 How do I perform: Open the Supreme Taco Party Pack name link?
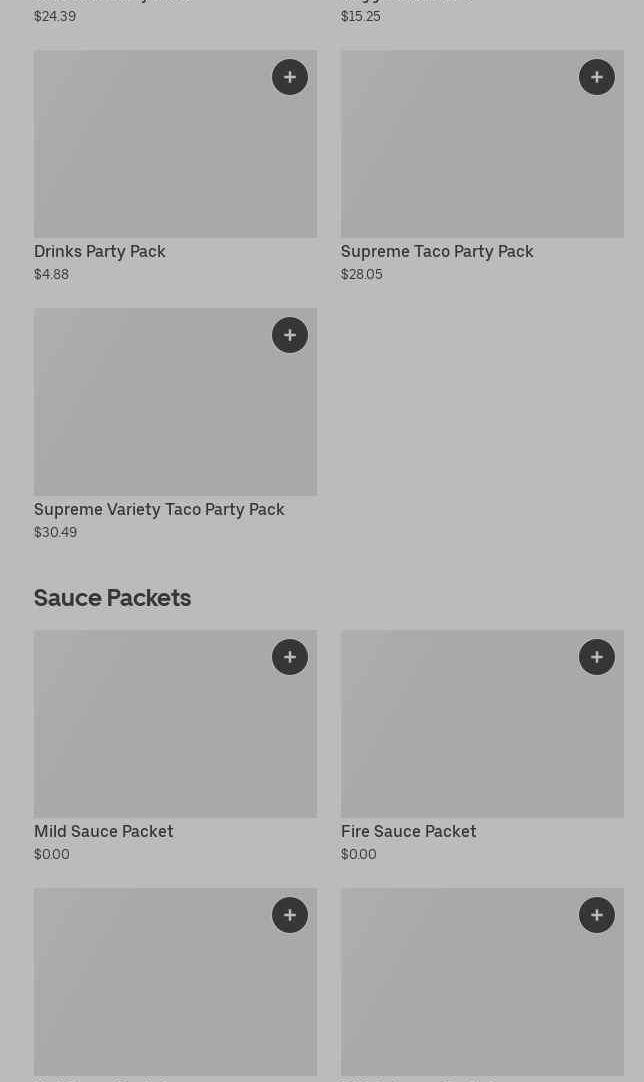[437, 252]
